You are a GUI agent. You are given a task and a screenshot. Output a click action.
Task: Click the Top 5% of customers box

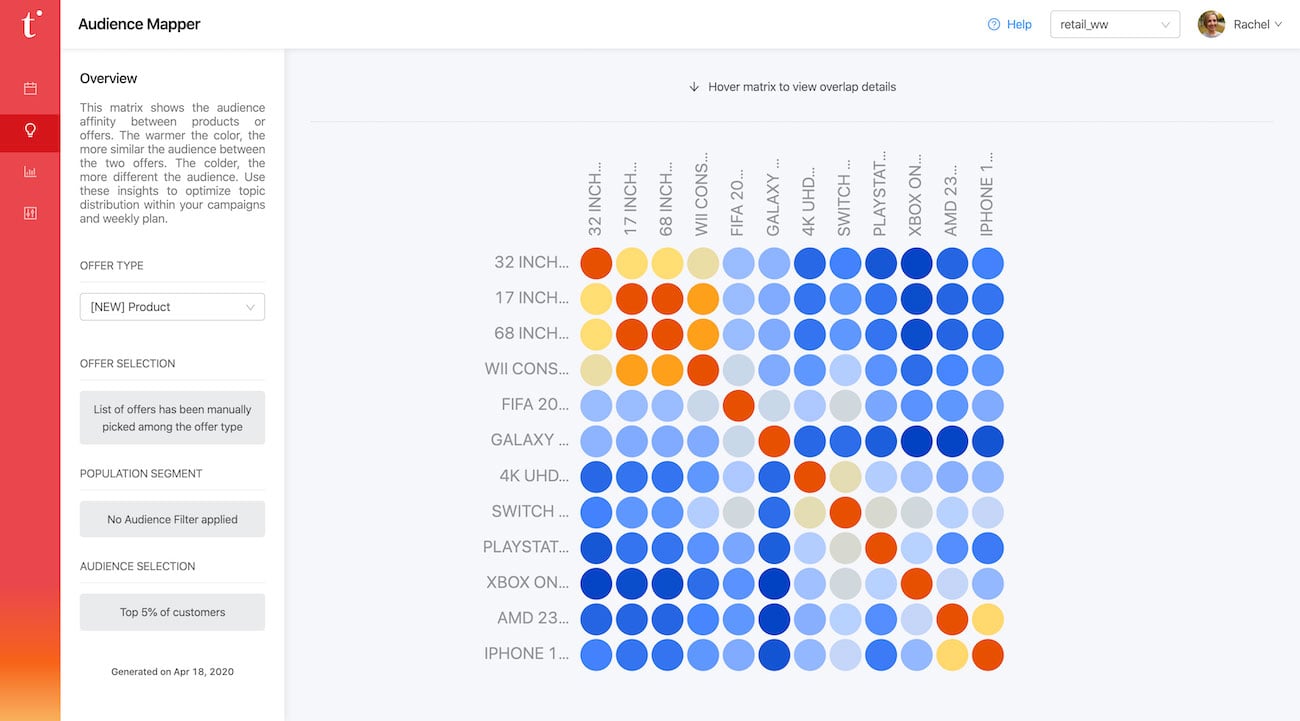172,612
